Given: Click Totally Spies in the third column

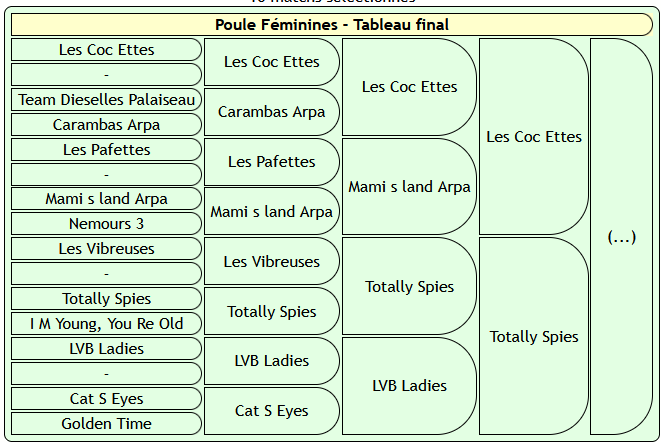Looking at the screenshot, I should point(409,287).
